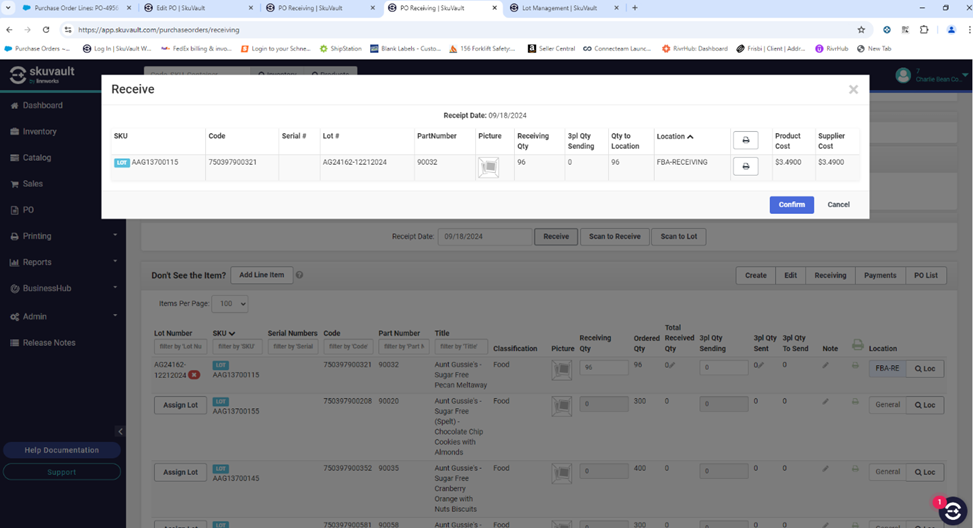Click browser back arrow

9,30
